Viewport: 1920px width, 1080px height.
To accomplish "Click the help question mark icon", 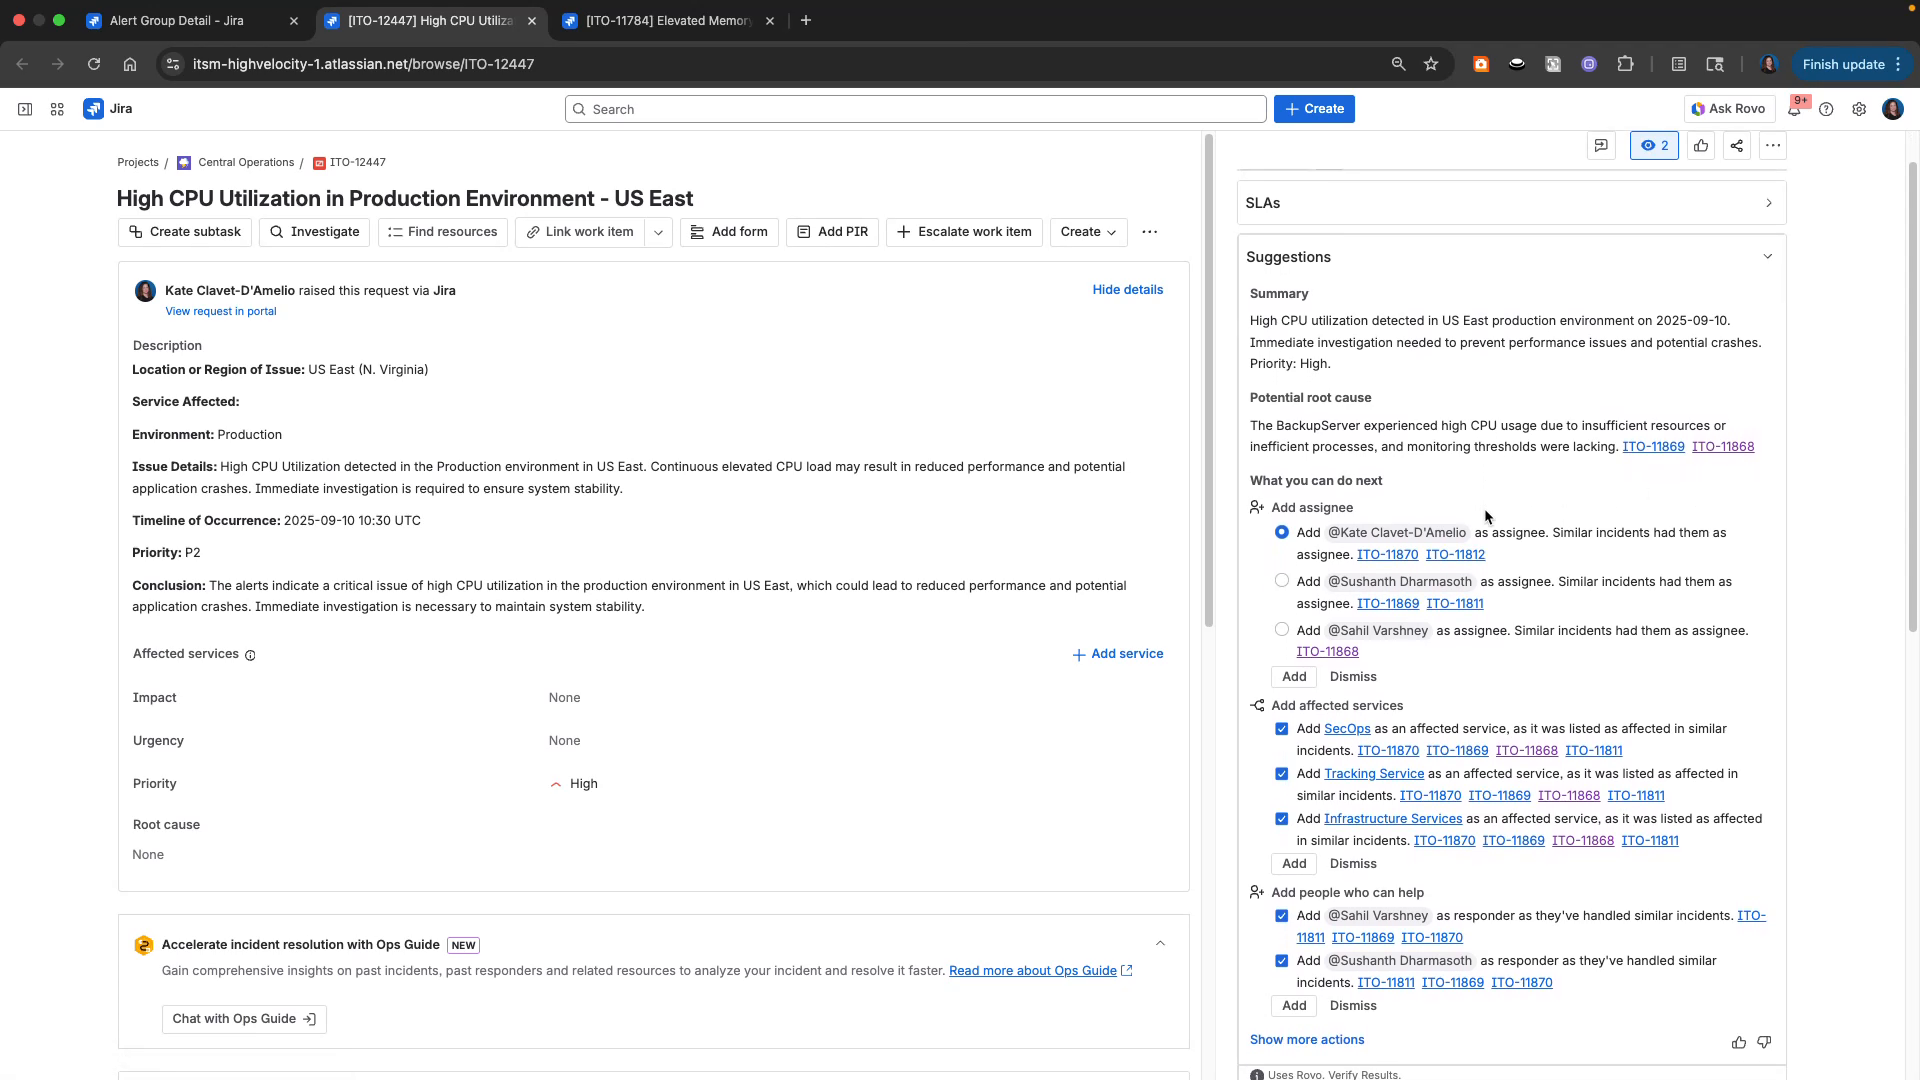I will pos(1827,109).
